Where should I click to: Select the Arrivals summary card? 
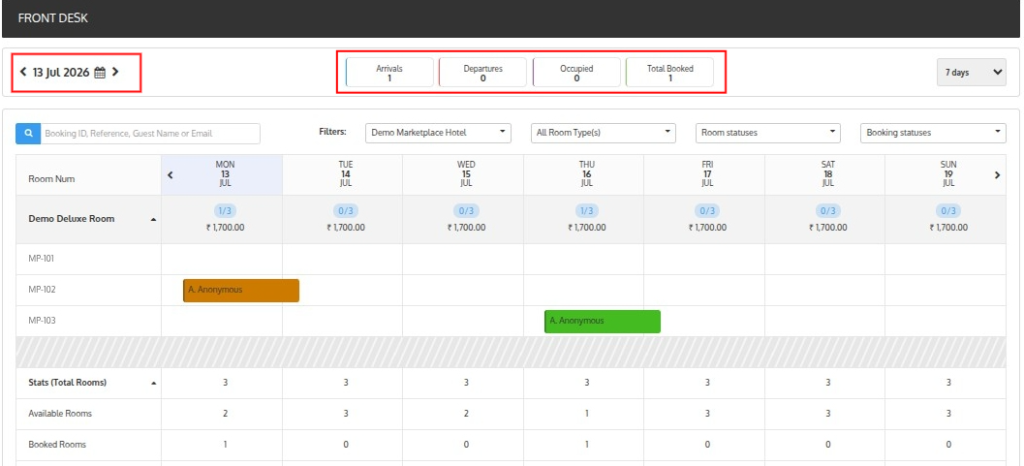[389, 72]
